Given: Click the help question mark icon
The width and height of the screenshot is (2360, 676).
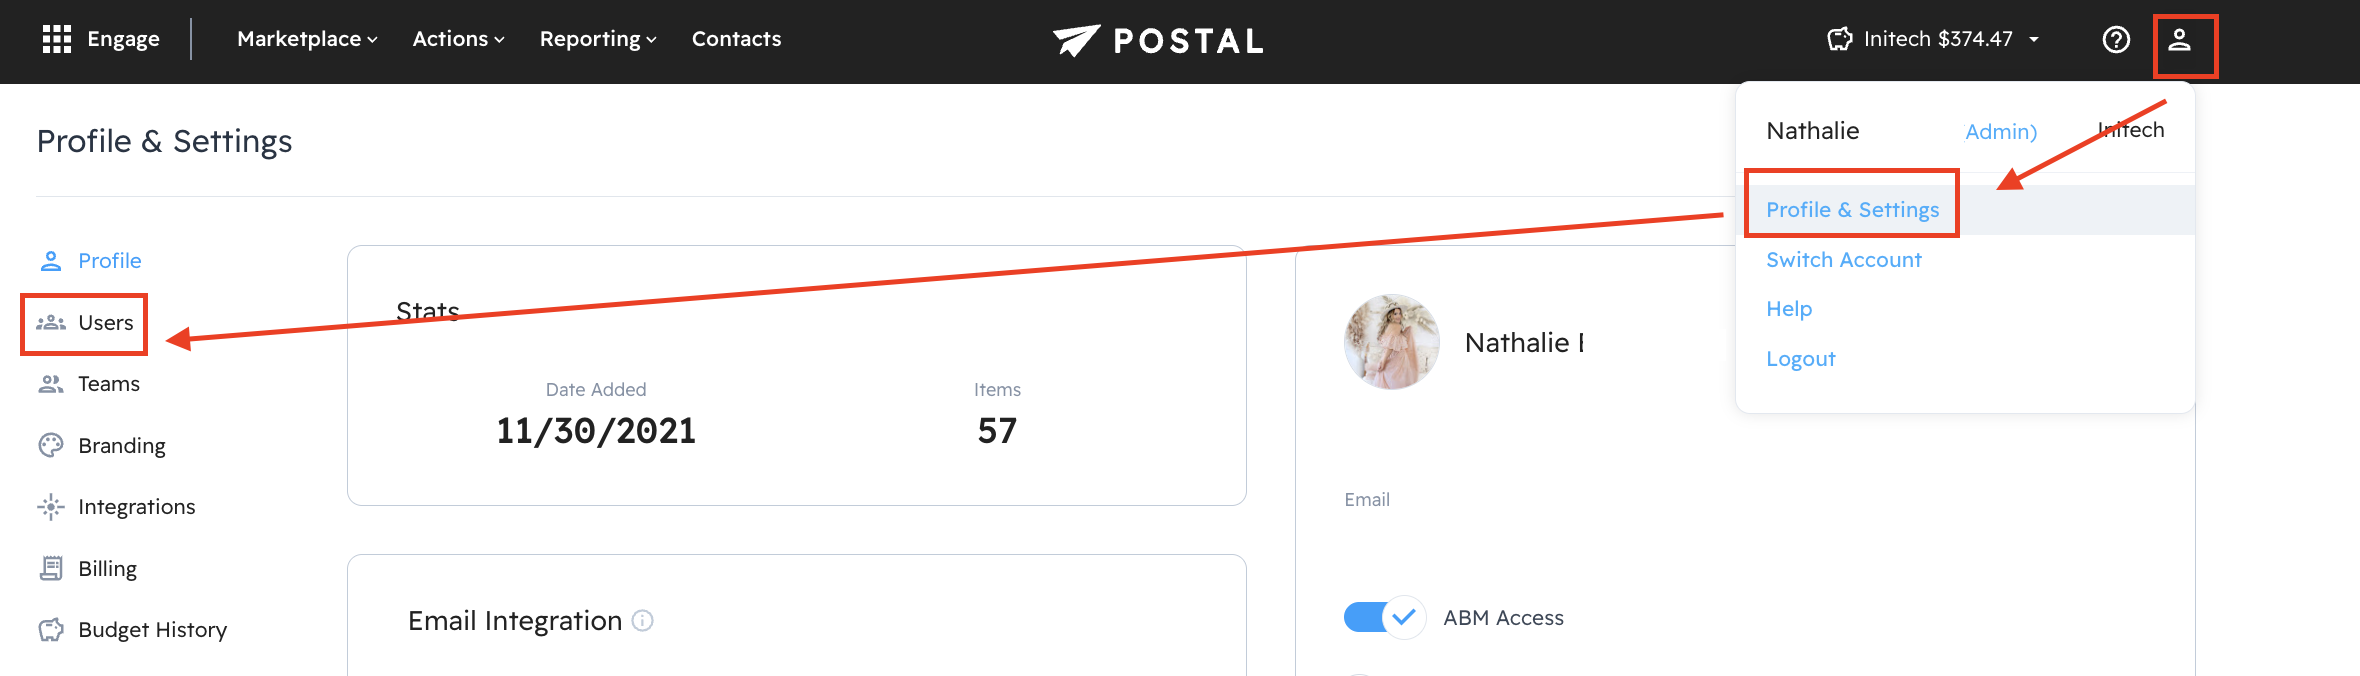Looking at the screenshot, I should click(2116, 40).
